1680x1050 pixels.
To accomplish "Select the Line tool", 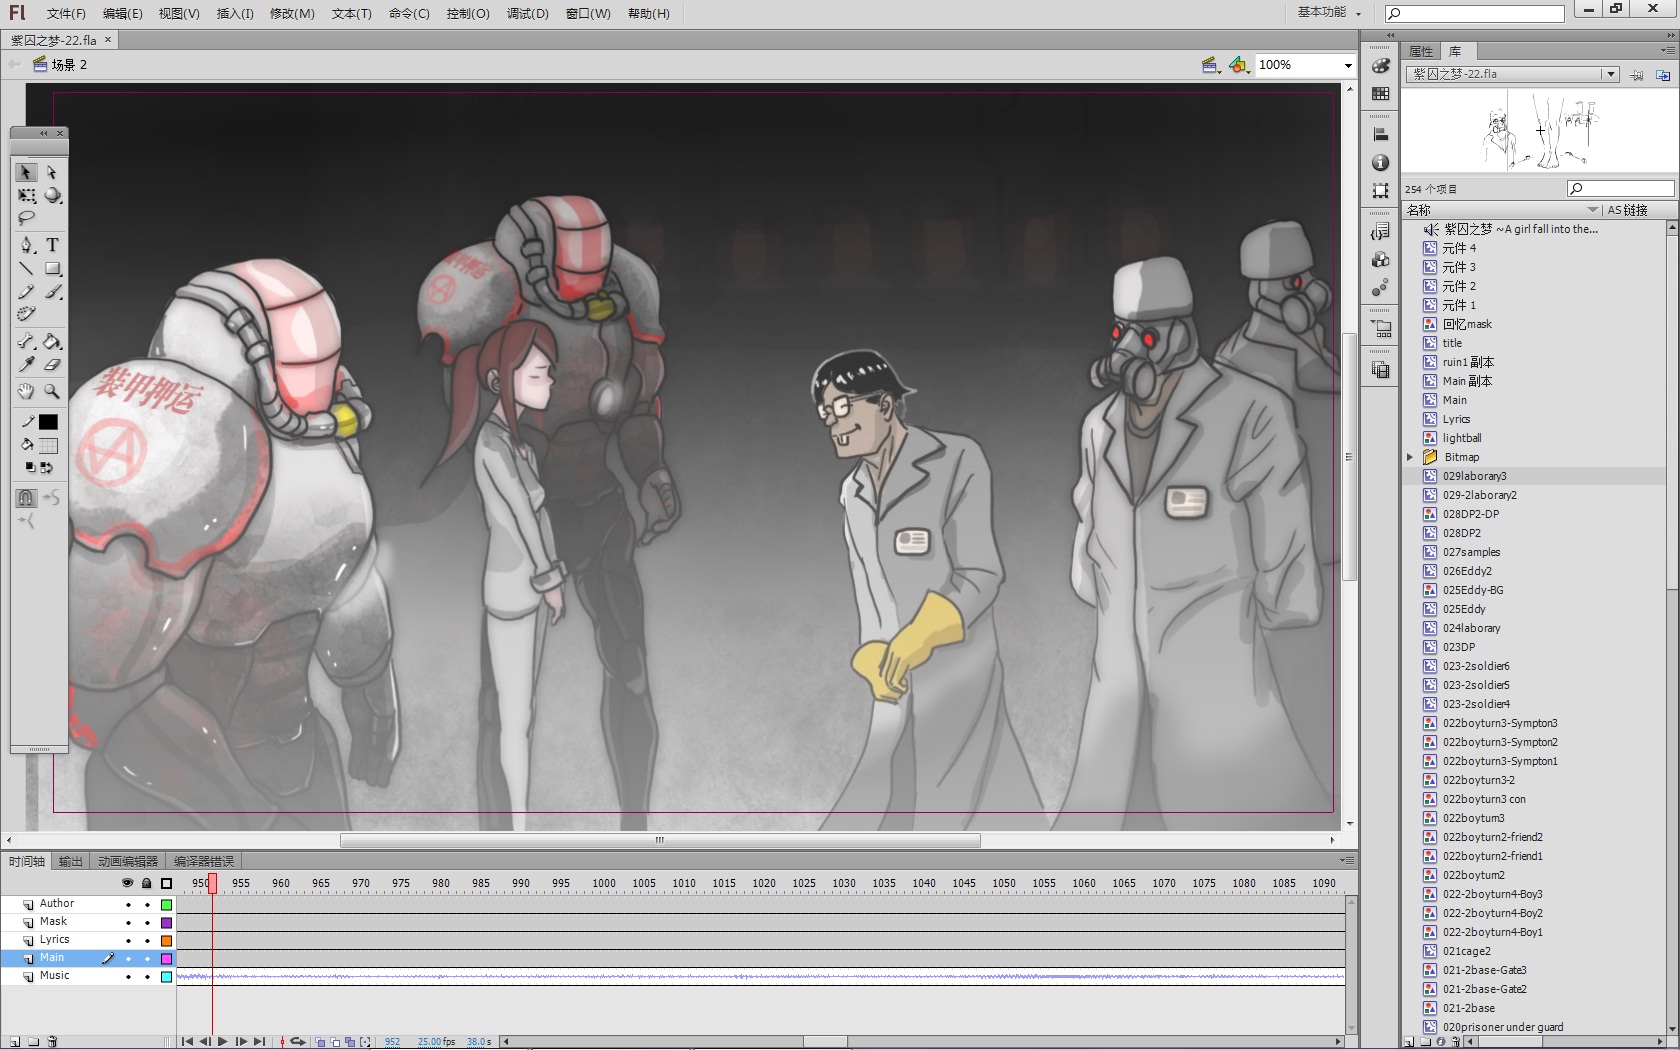I will [26, 268].
